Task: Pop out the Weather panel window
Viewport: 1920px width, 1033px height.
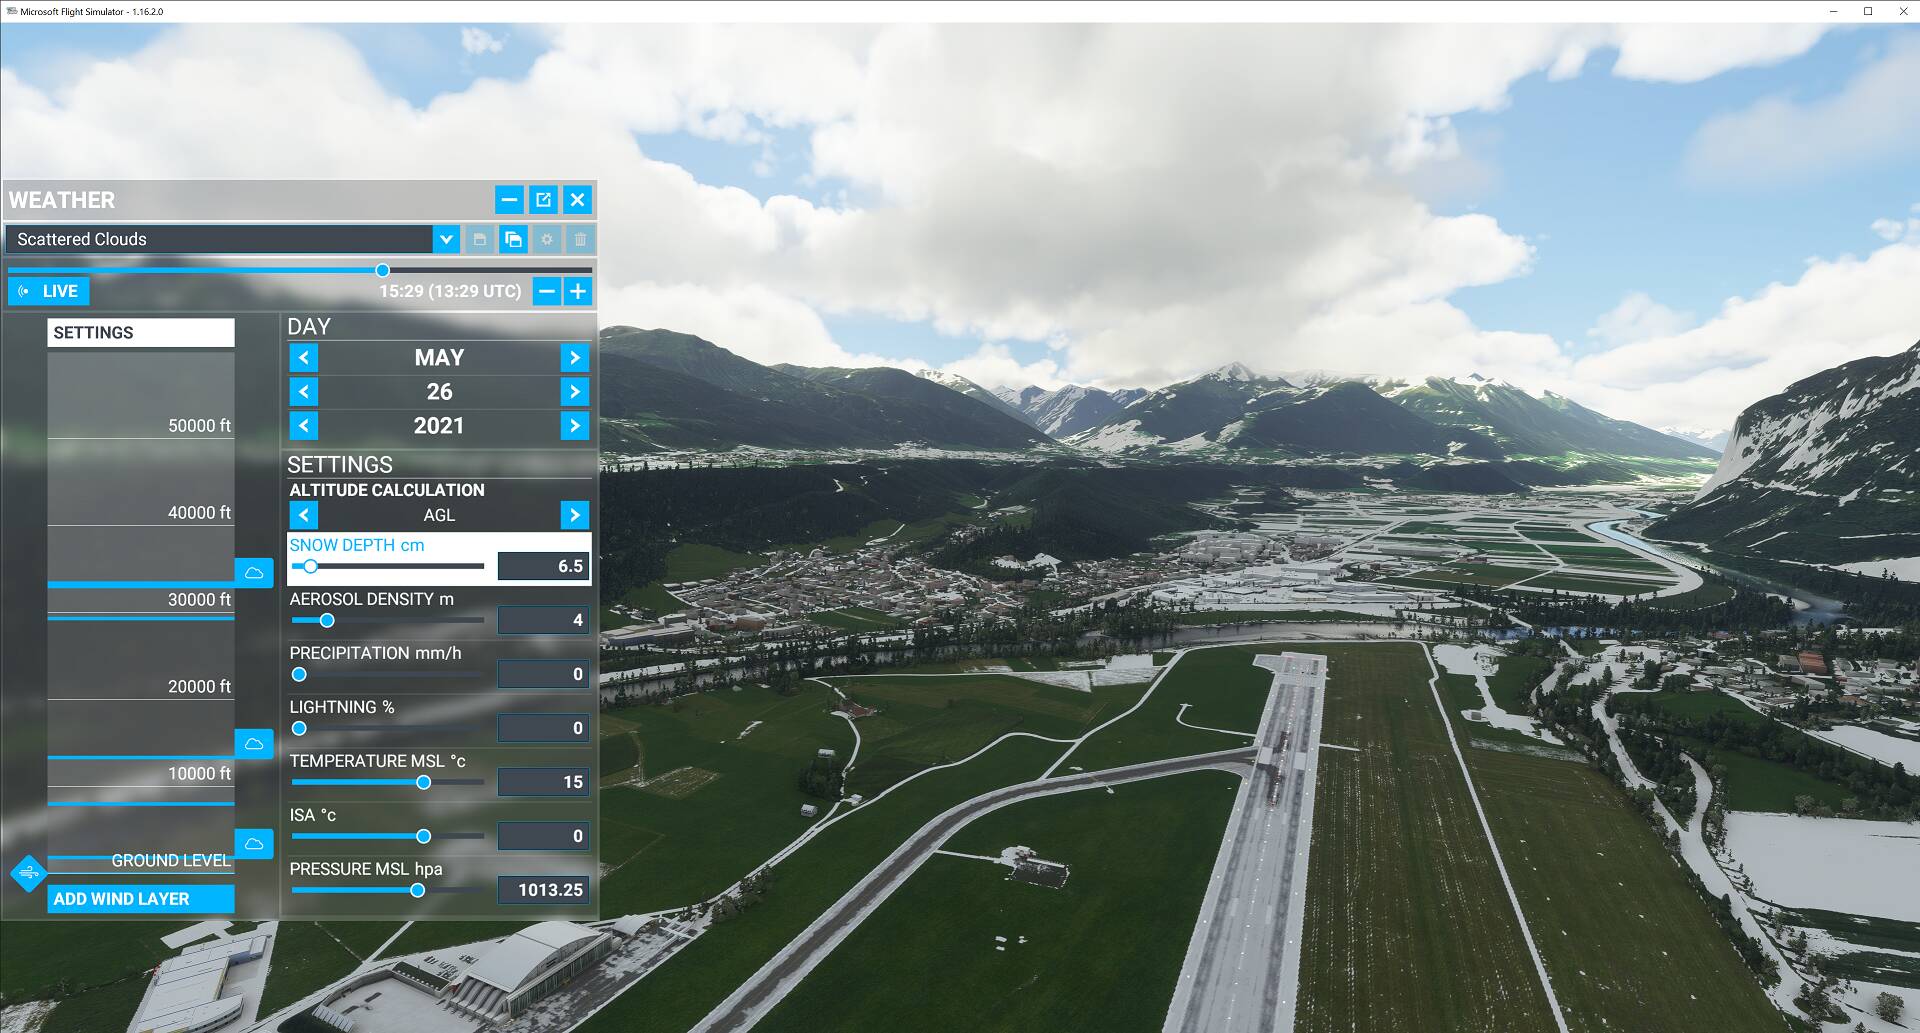Action: coord(543,200)
